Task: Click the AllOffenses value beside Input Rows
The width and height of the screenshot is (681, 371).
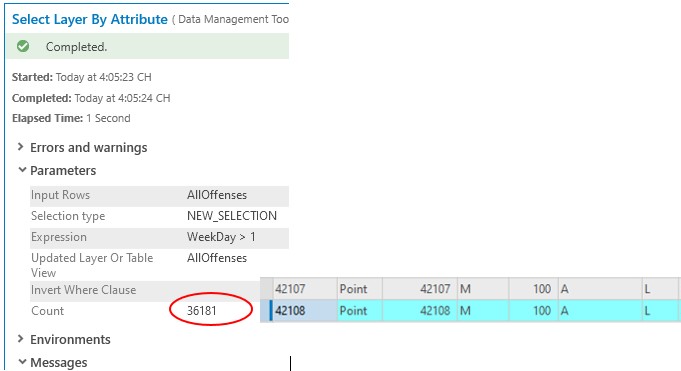Action: click(x=217, y=195)
